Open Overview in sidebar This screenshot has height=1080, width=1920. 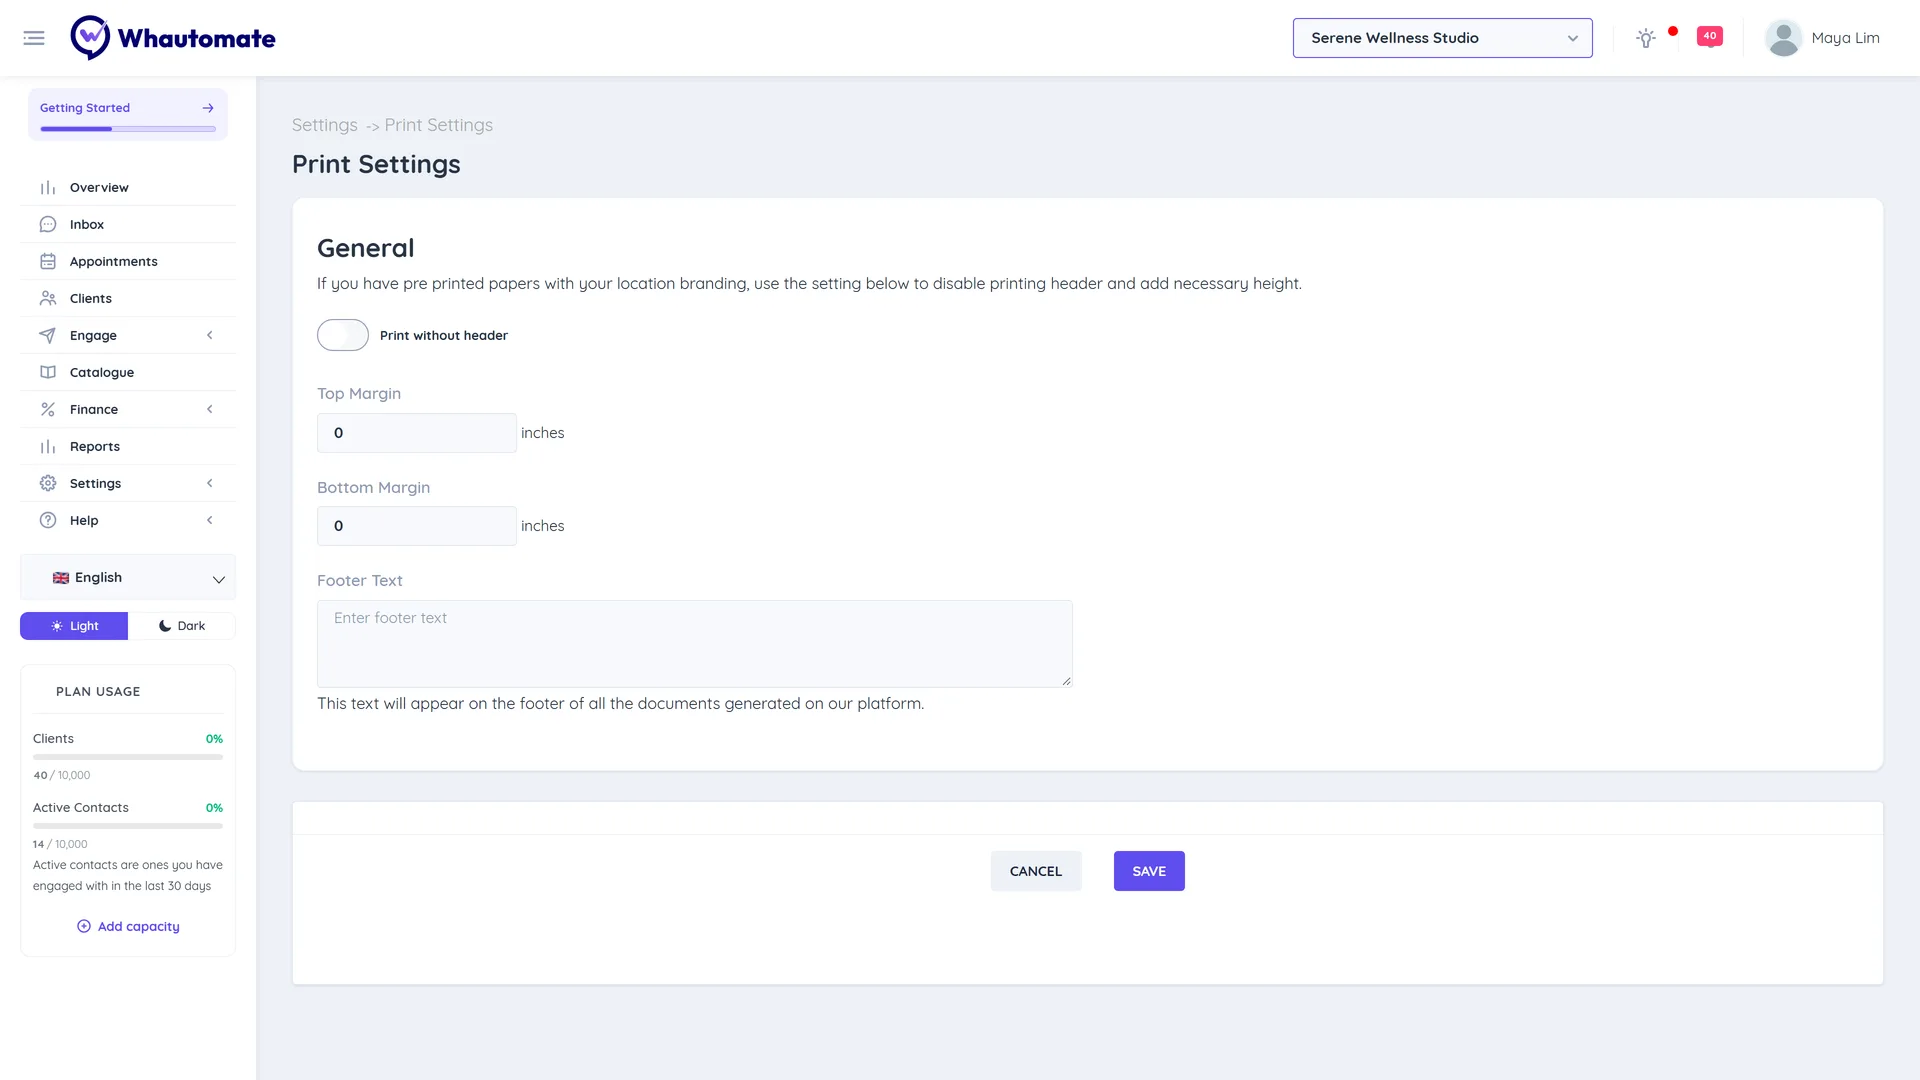[128, 188]
